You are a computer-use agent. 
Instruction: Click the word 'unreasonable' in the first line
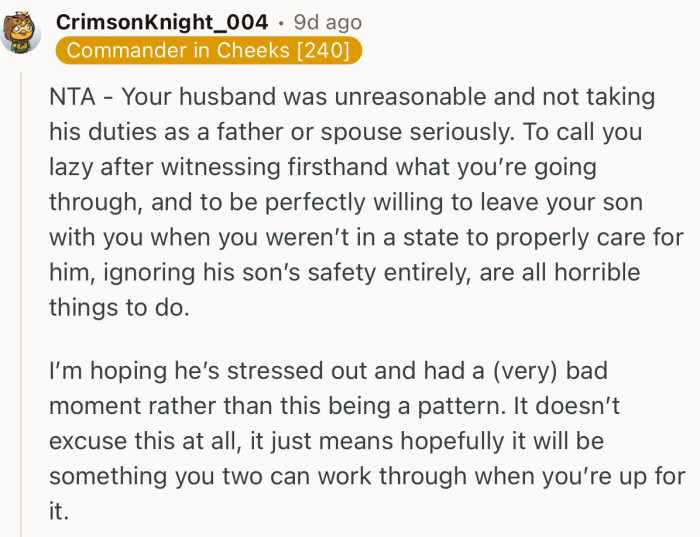pos(410,97)
